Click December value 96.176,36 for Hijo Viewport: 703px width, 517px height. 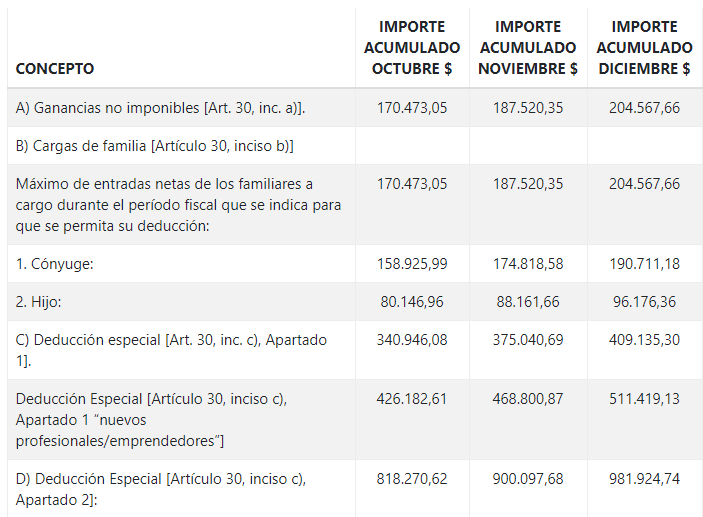644,302
